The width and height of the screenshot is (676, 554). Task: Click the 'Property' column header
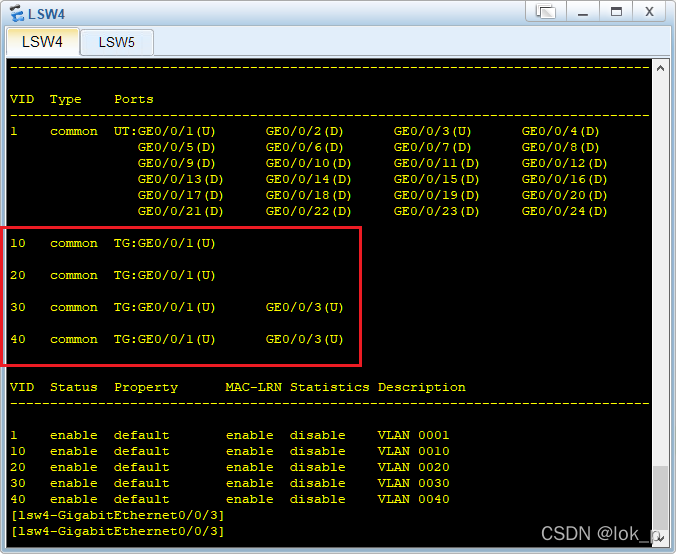(146, 388)
